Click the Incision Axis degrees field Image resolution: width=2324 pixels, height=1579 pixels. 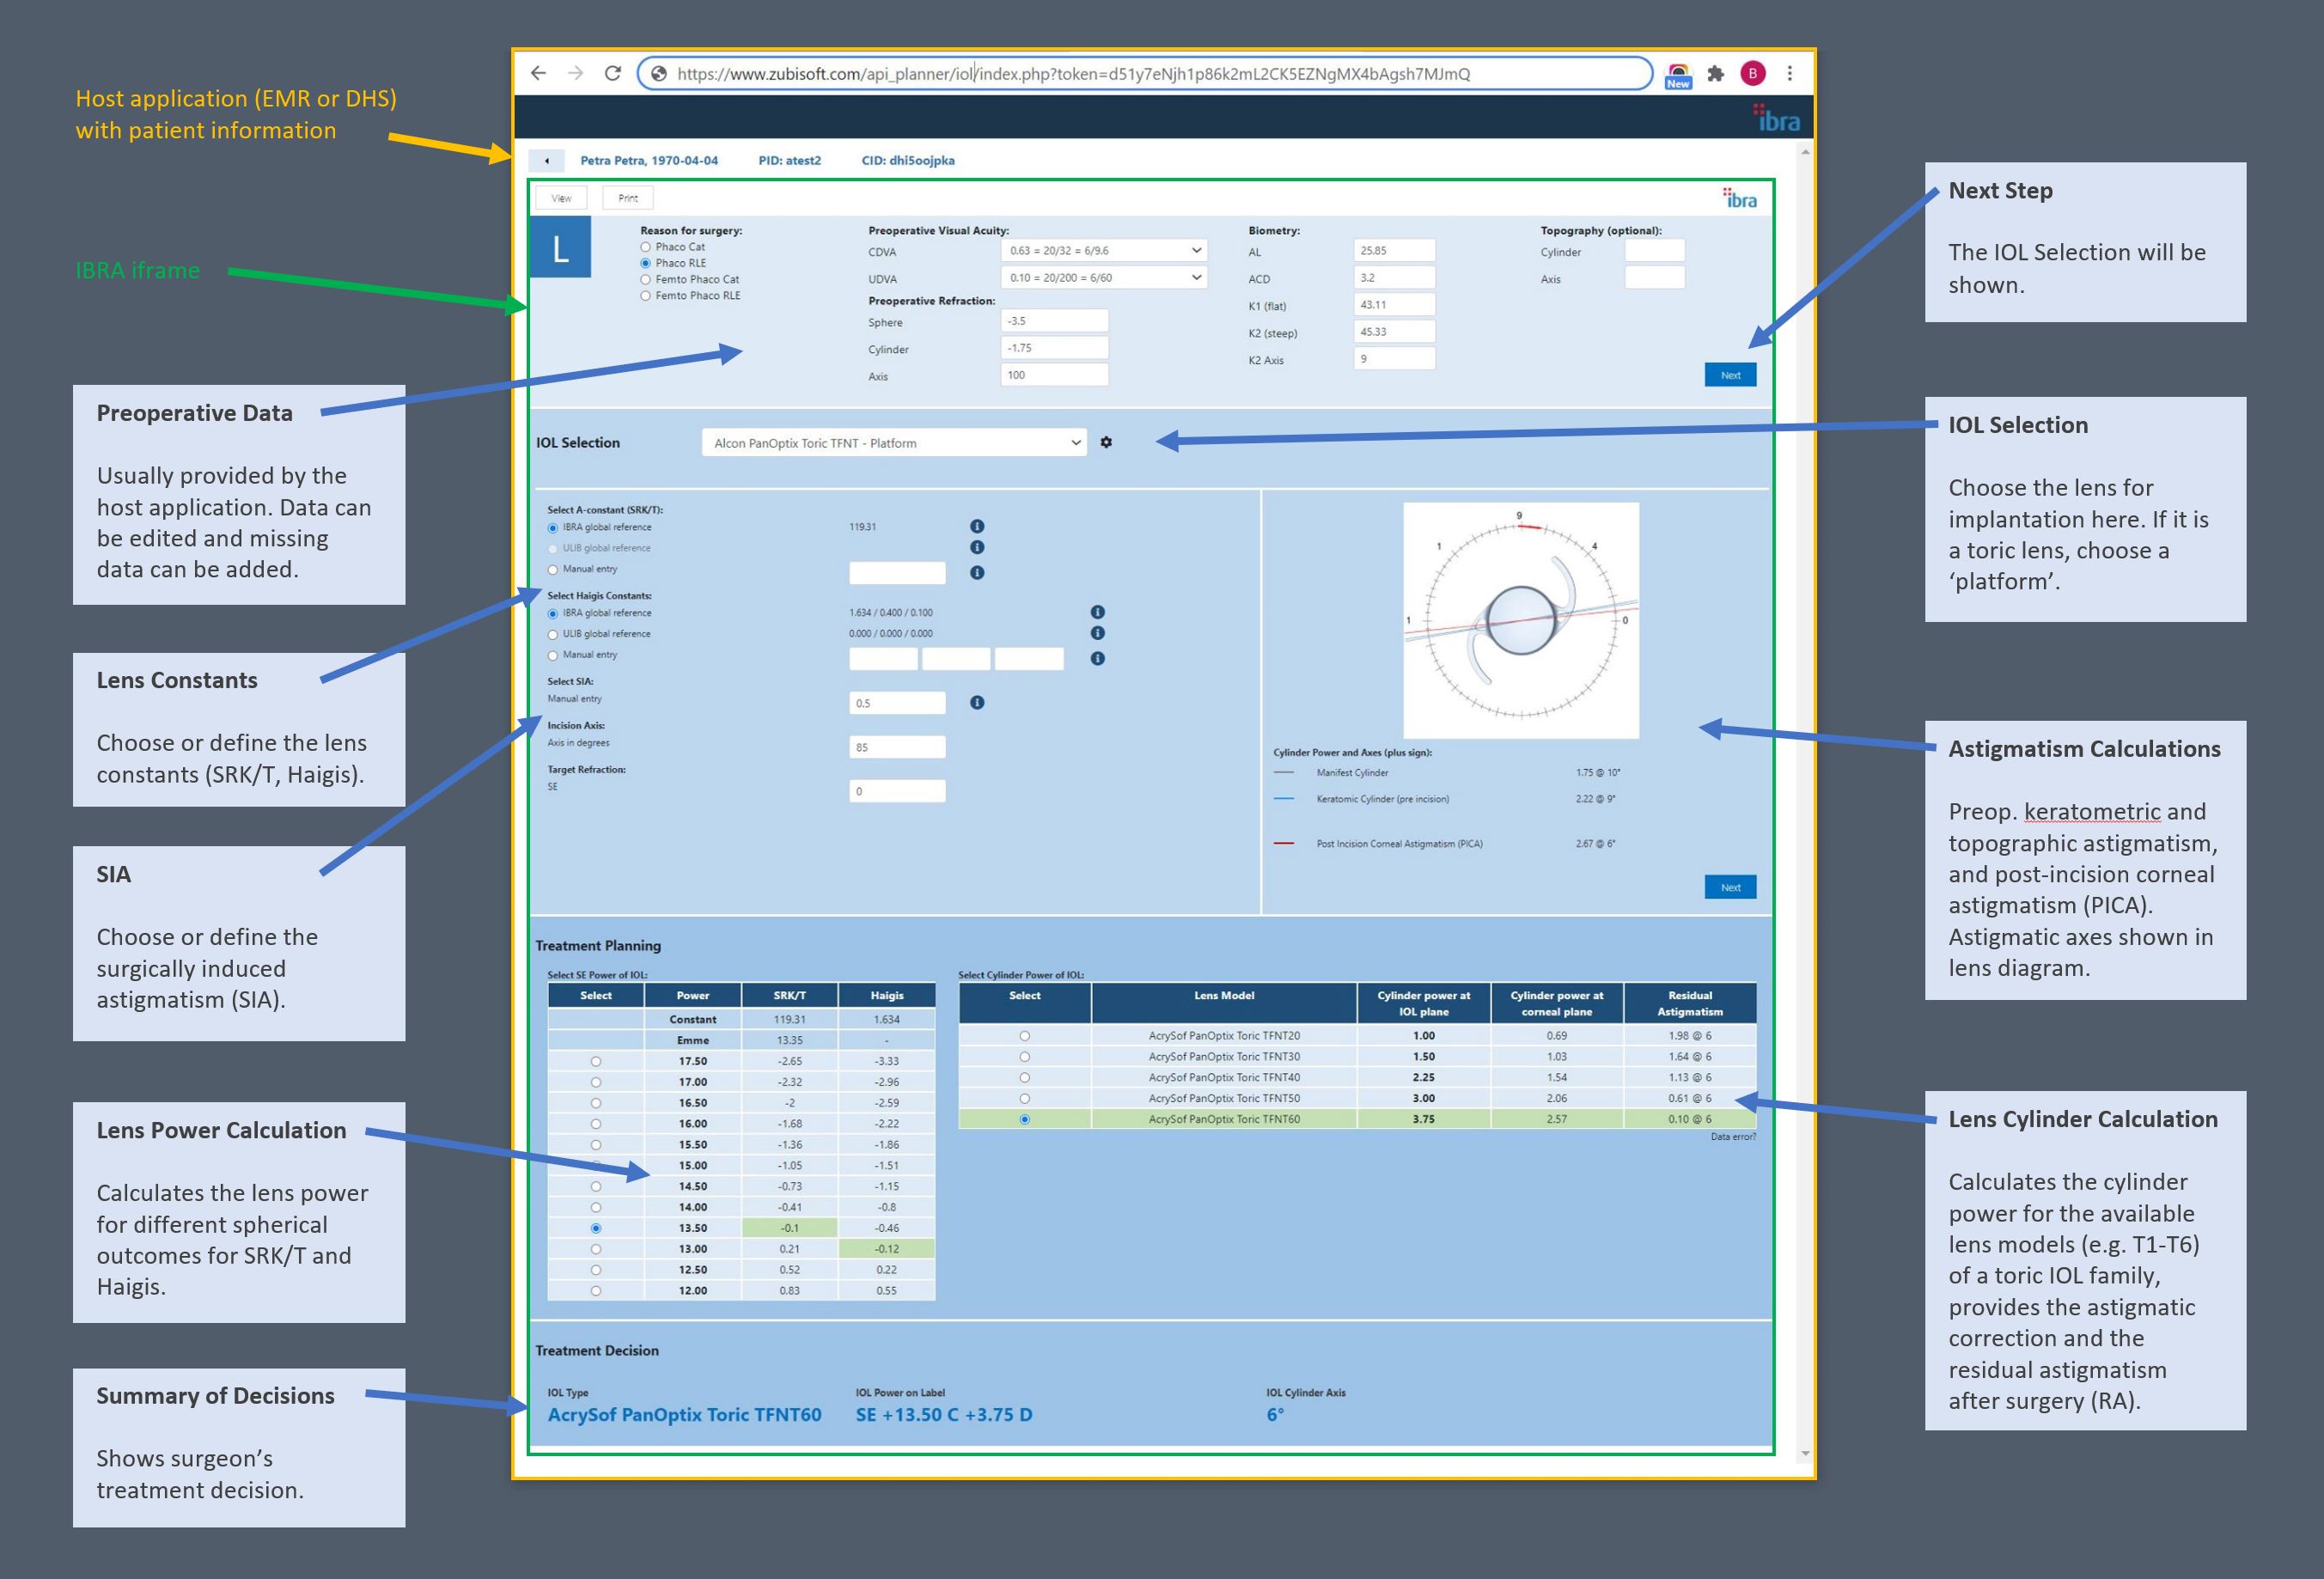897,747
